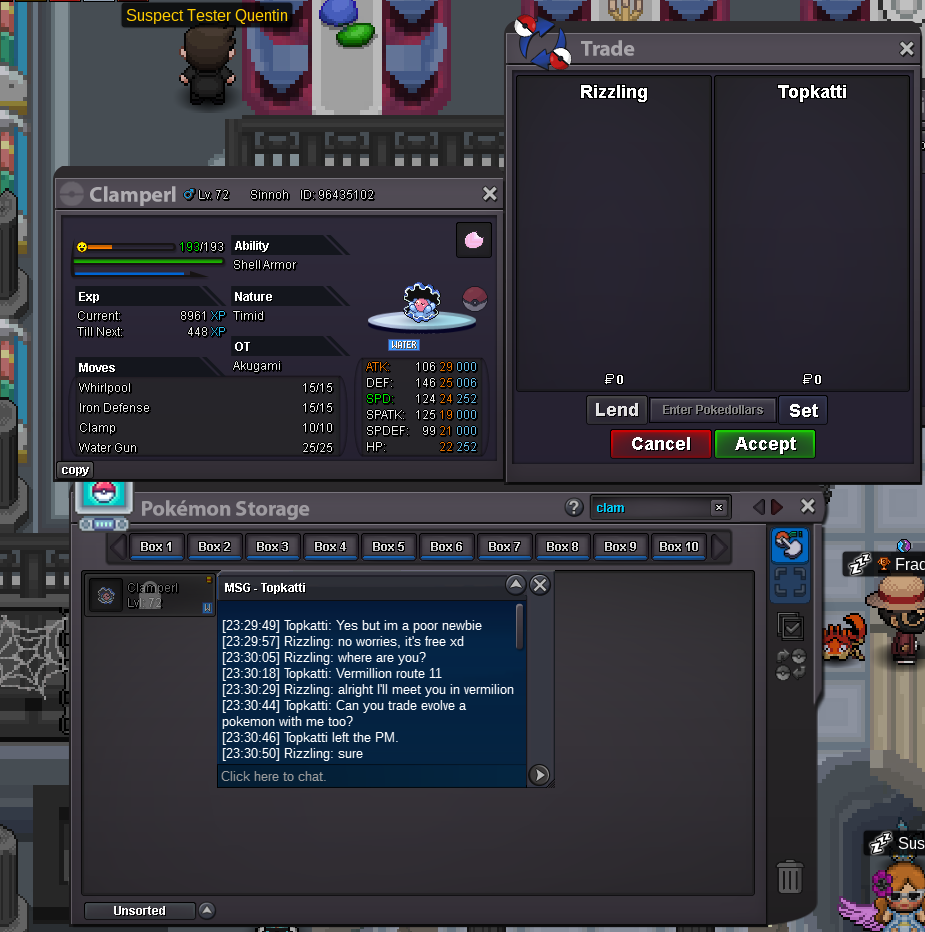Minimize the MSG - Topkatti chat window
This screenshot has width=925, height=932.
click(x=515, y=585)
